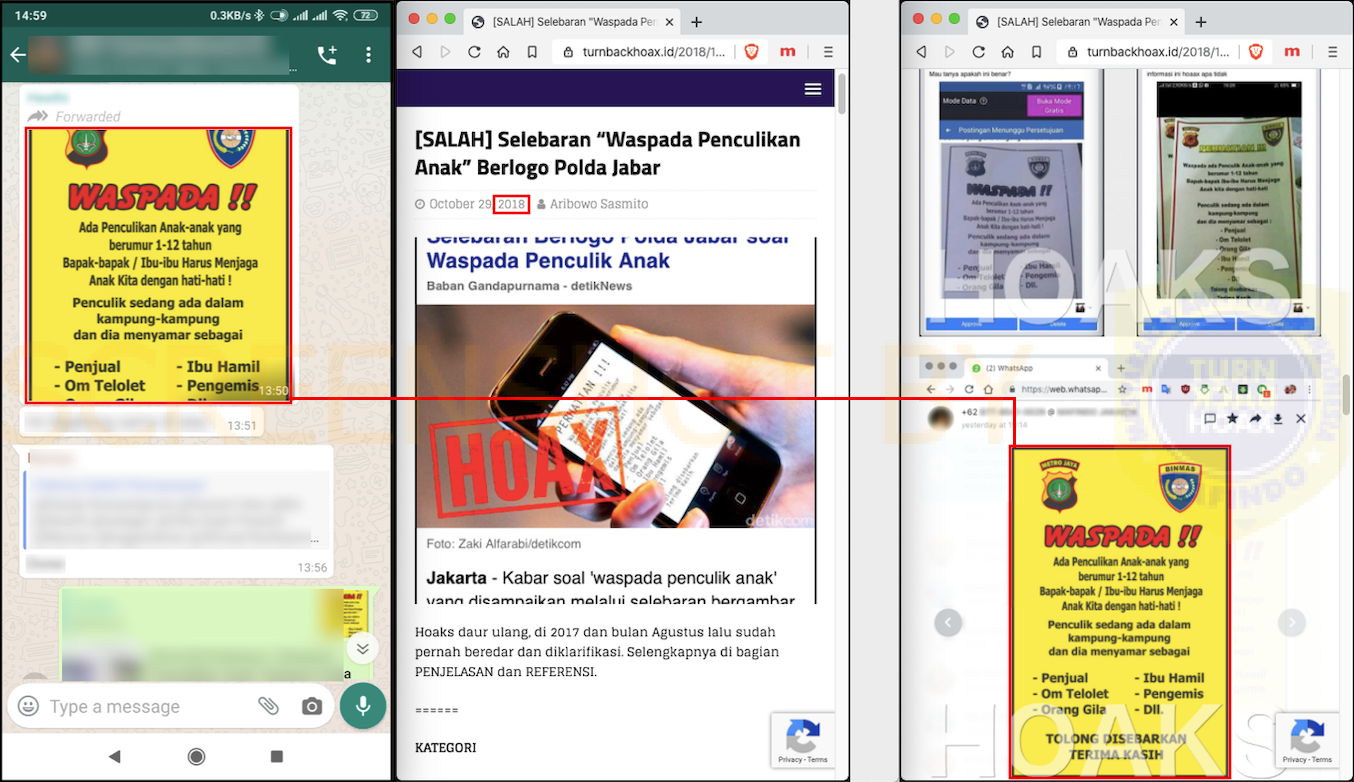Tap Android recent apps square button
1354x782 pixels.
click(277, 756)
